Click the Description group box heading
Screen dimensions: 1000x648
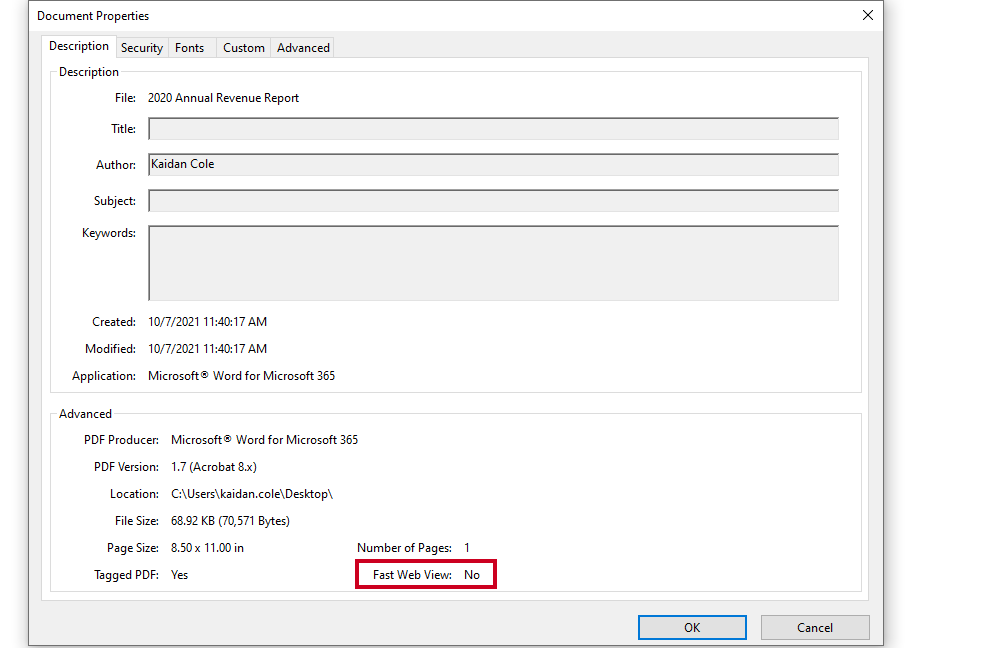(89, 72)
